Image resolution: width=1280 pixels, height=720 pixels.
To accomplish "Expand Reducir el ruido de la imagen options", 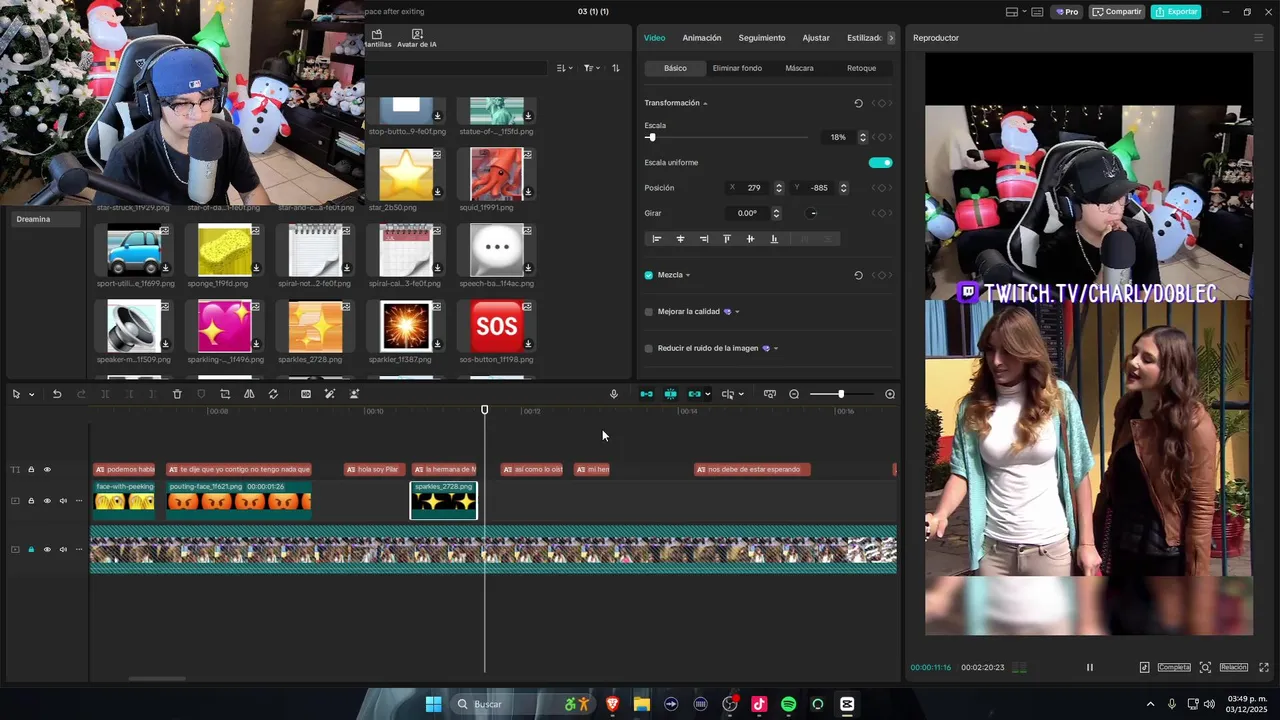I will (x=776, y=348).
